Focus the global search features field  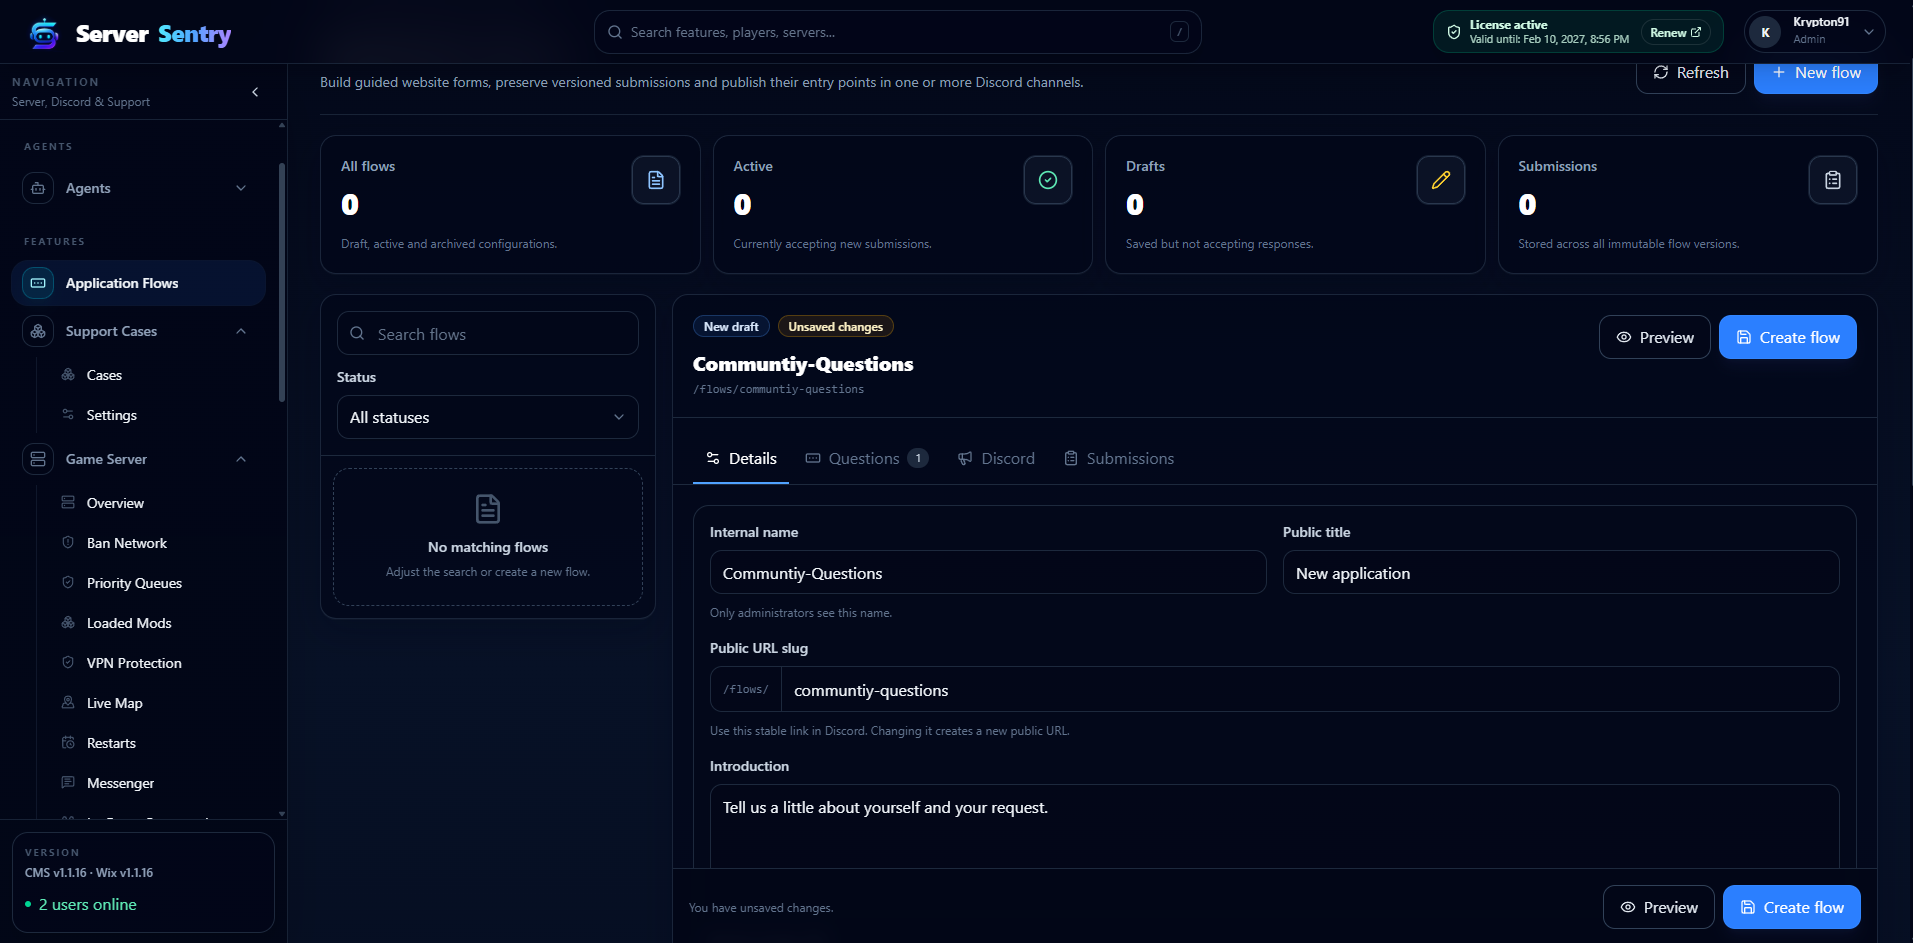coord(897,32)
